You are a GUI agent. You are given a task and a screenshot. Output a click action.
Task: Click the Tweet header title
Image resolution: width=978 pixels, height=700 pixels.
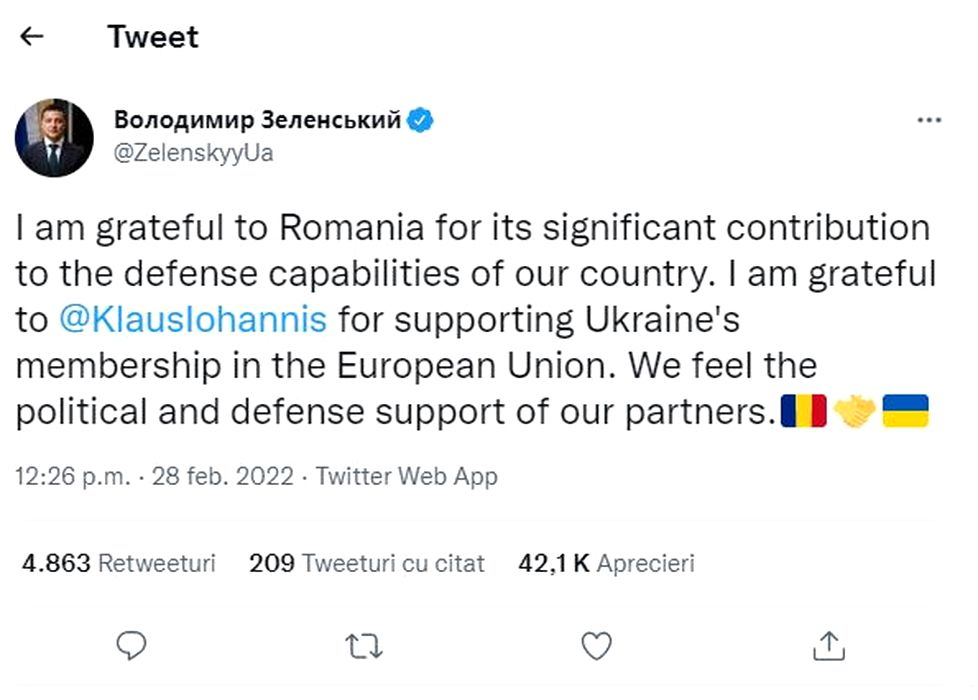tap(153, 37)
